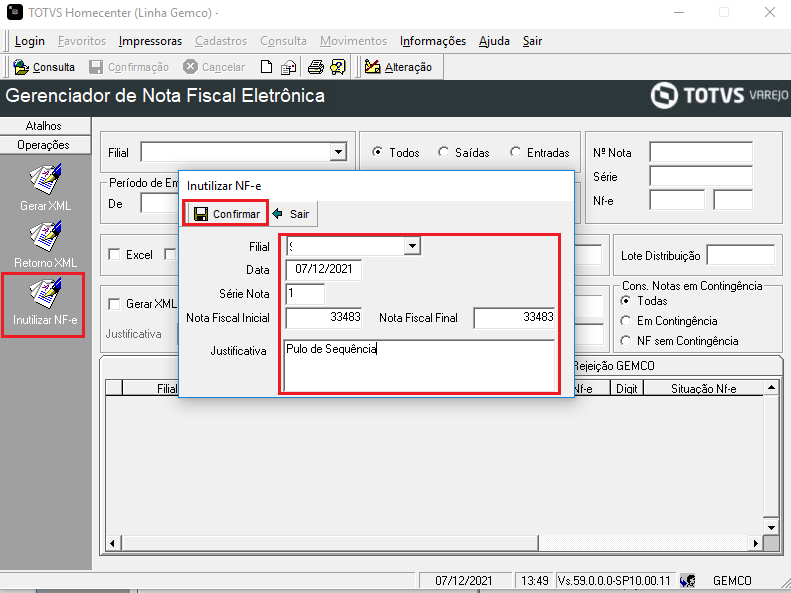The width and height of the screenshot is (791, 593).
Task: Click the Cancelar toolbar icon
Action: 190,67
